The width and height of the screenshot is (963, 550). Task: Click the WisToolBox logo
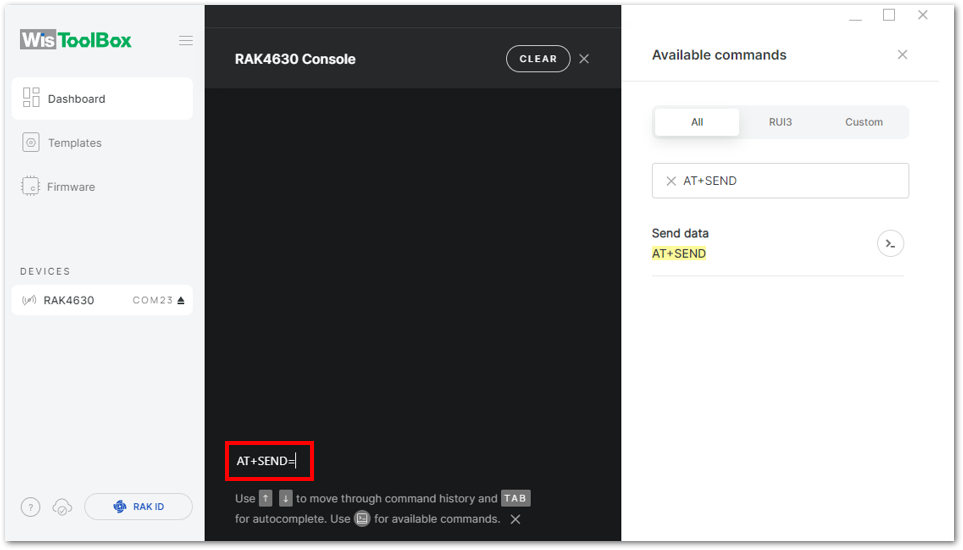click(76, 41)
